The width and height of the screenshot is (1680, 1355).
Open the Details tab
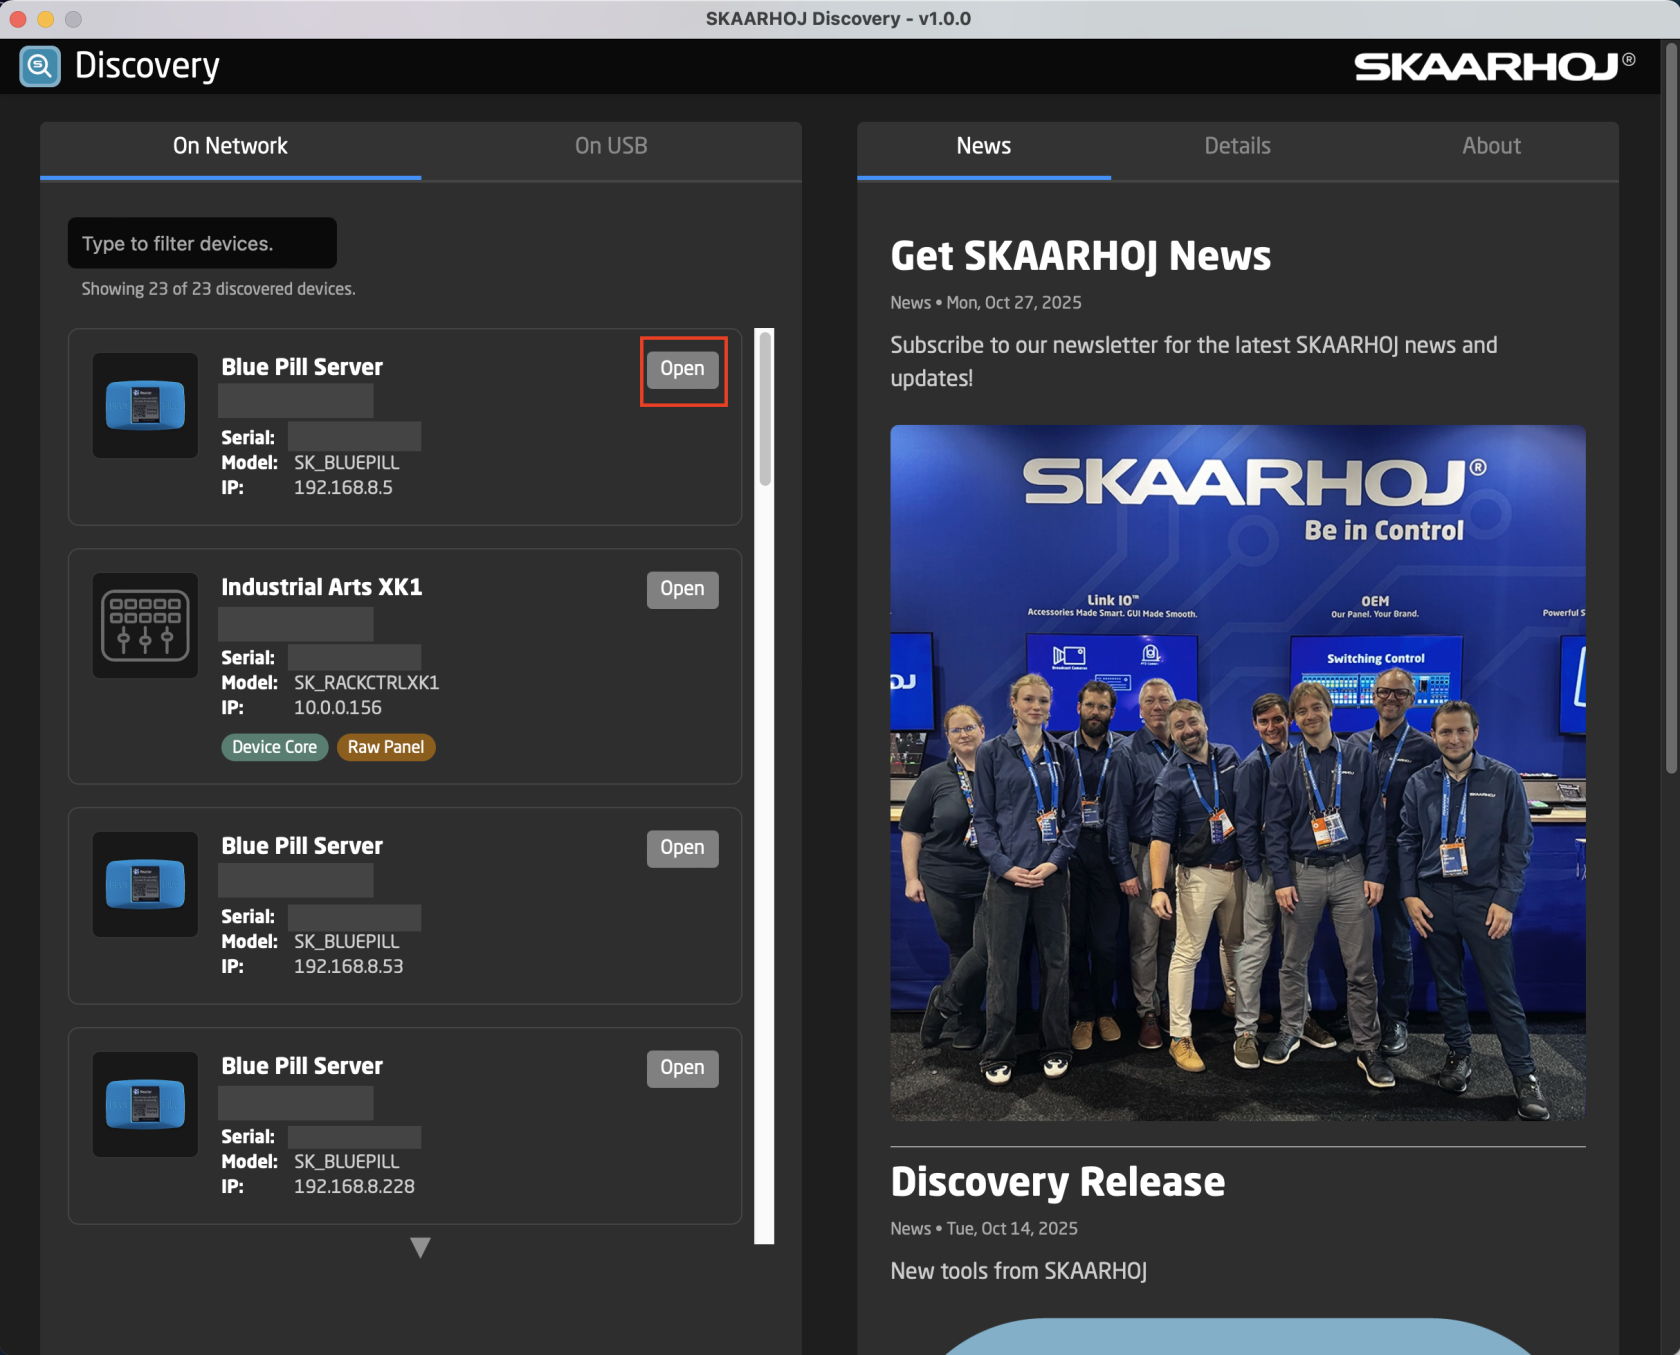tap(1237, 146)
